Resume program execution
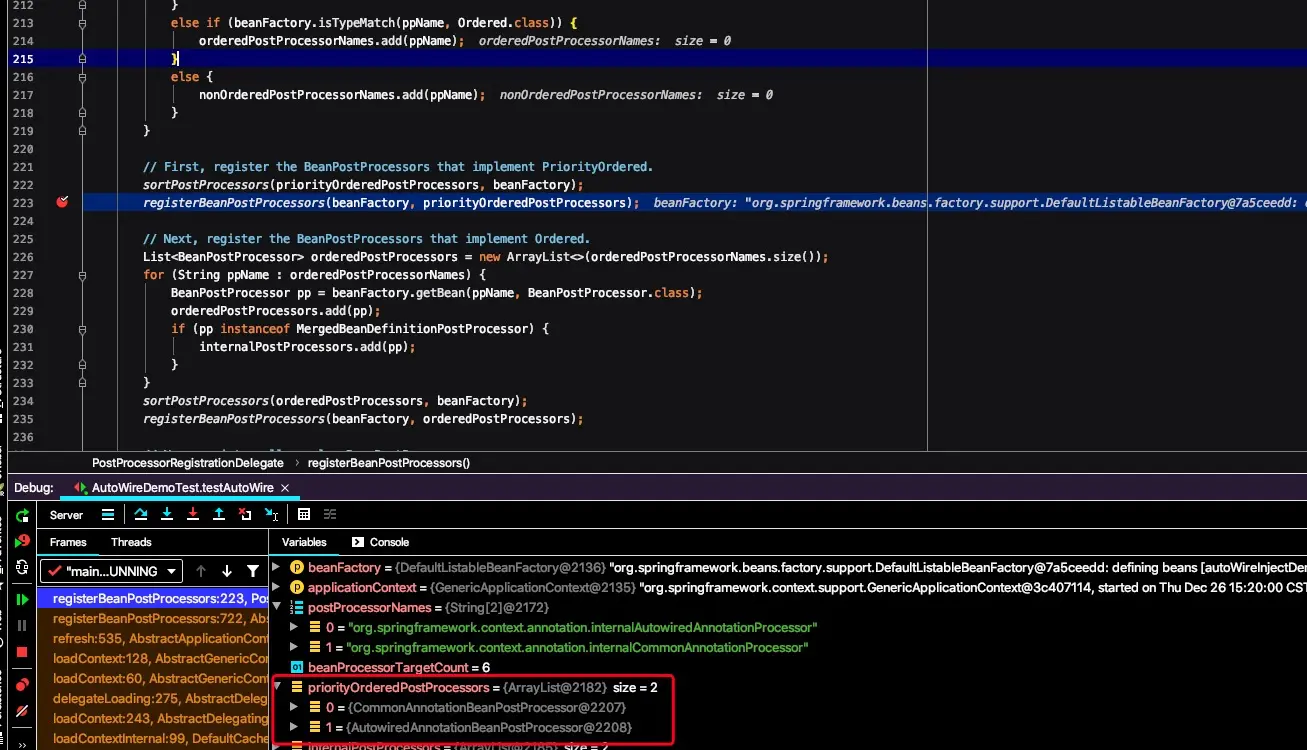 pos(22,599)
